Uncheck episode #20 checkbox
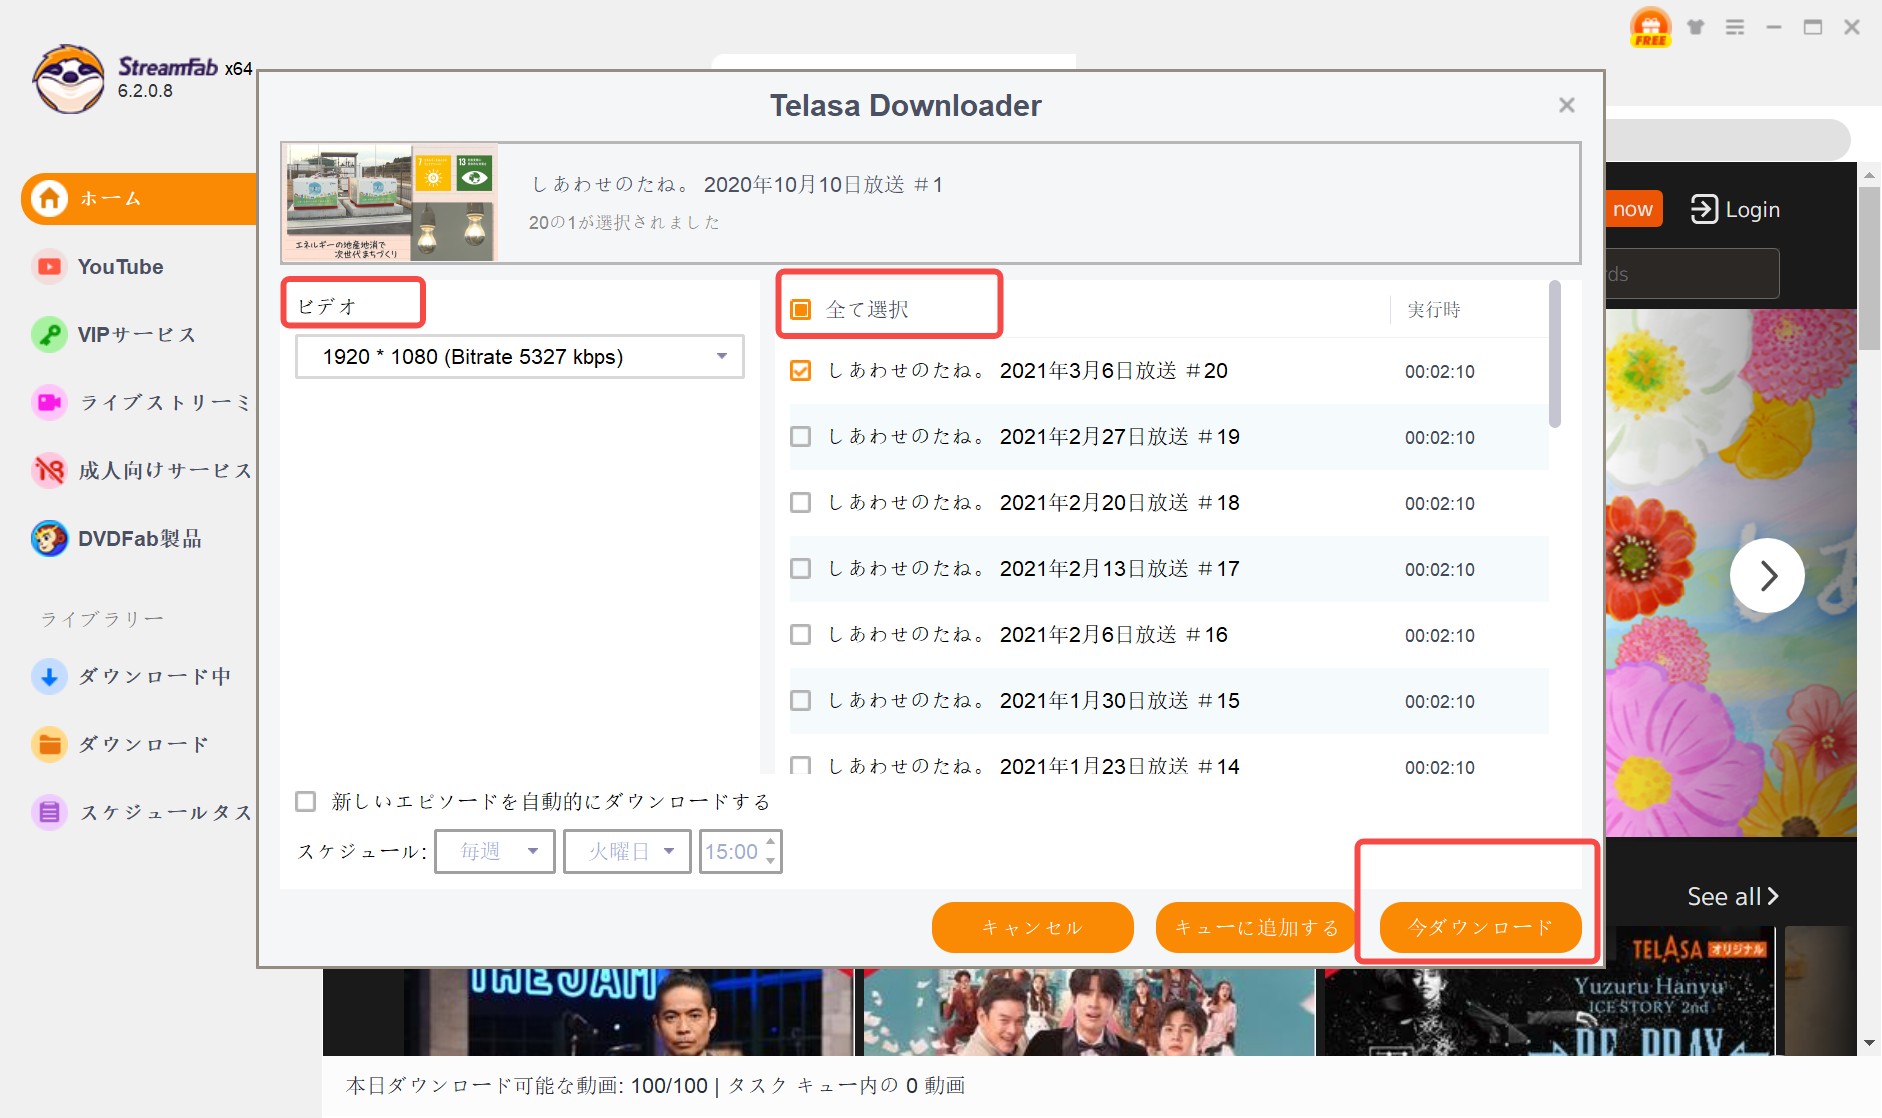1882x1118 pixels. [x=801, y=371]
